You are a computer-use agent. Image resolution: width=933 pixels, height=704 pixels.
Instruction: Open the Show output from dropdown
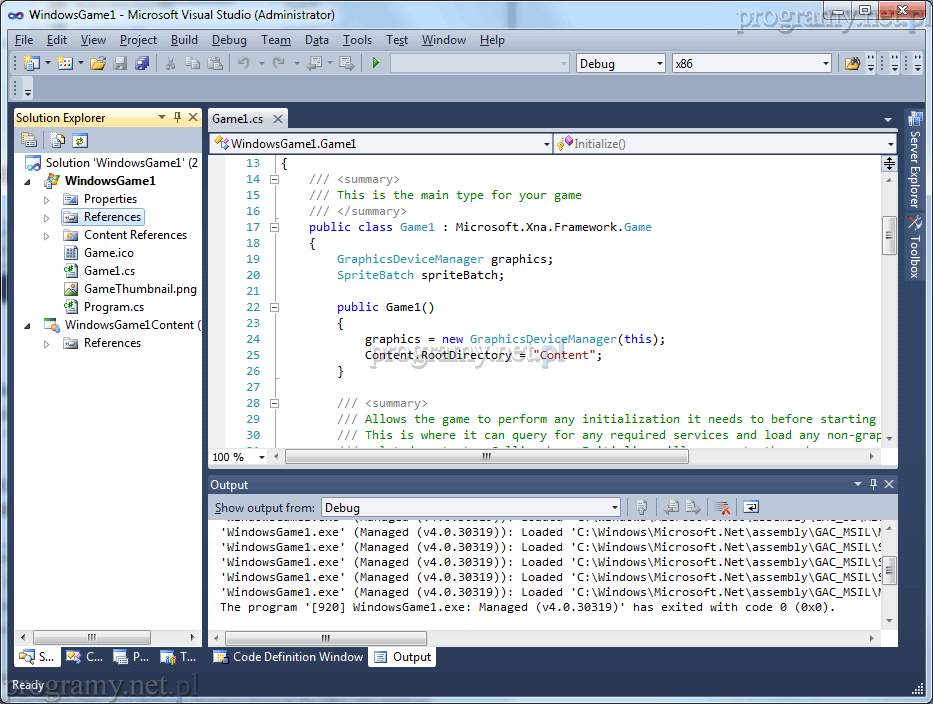(472, 507)
